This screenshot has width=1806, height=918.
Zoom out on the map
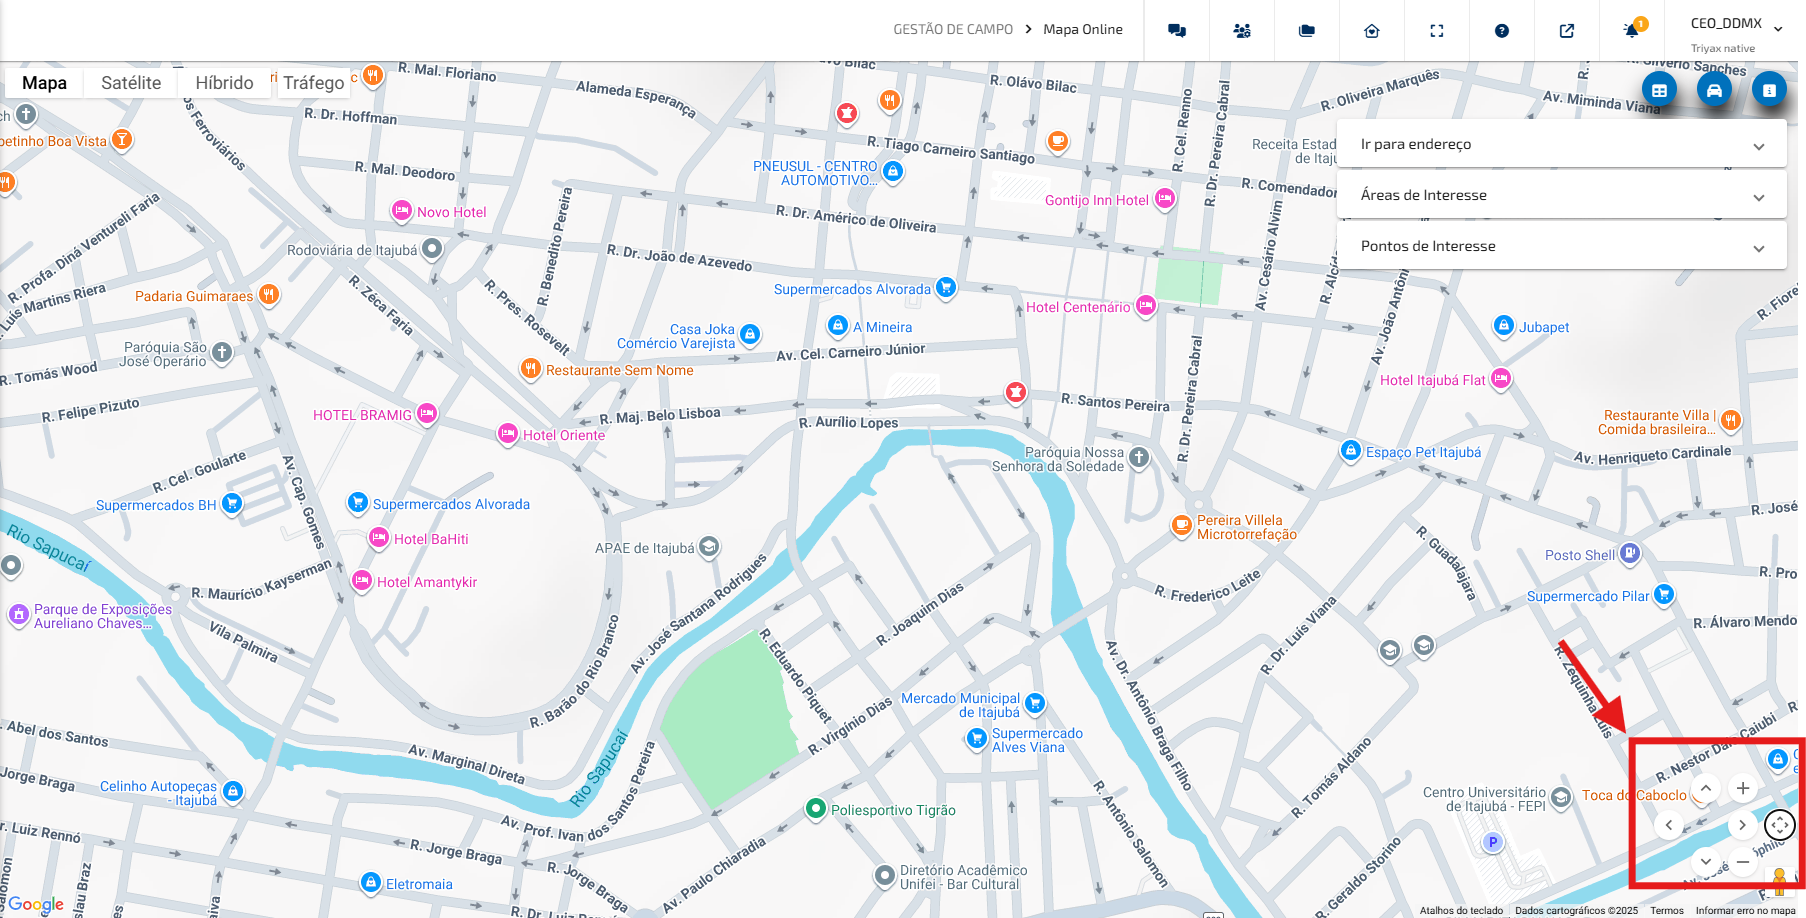coord(1743,861)
